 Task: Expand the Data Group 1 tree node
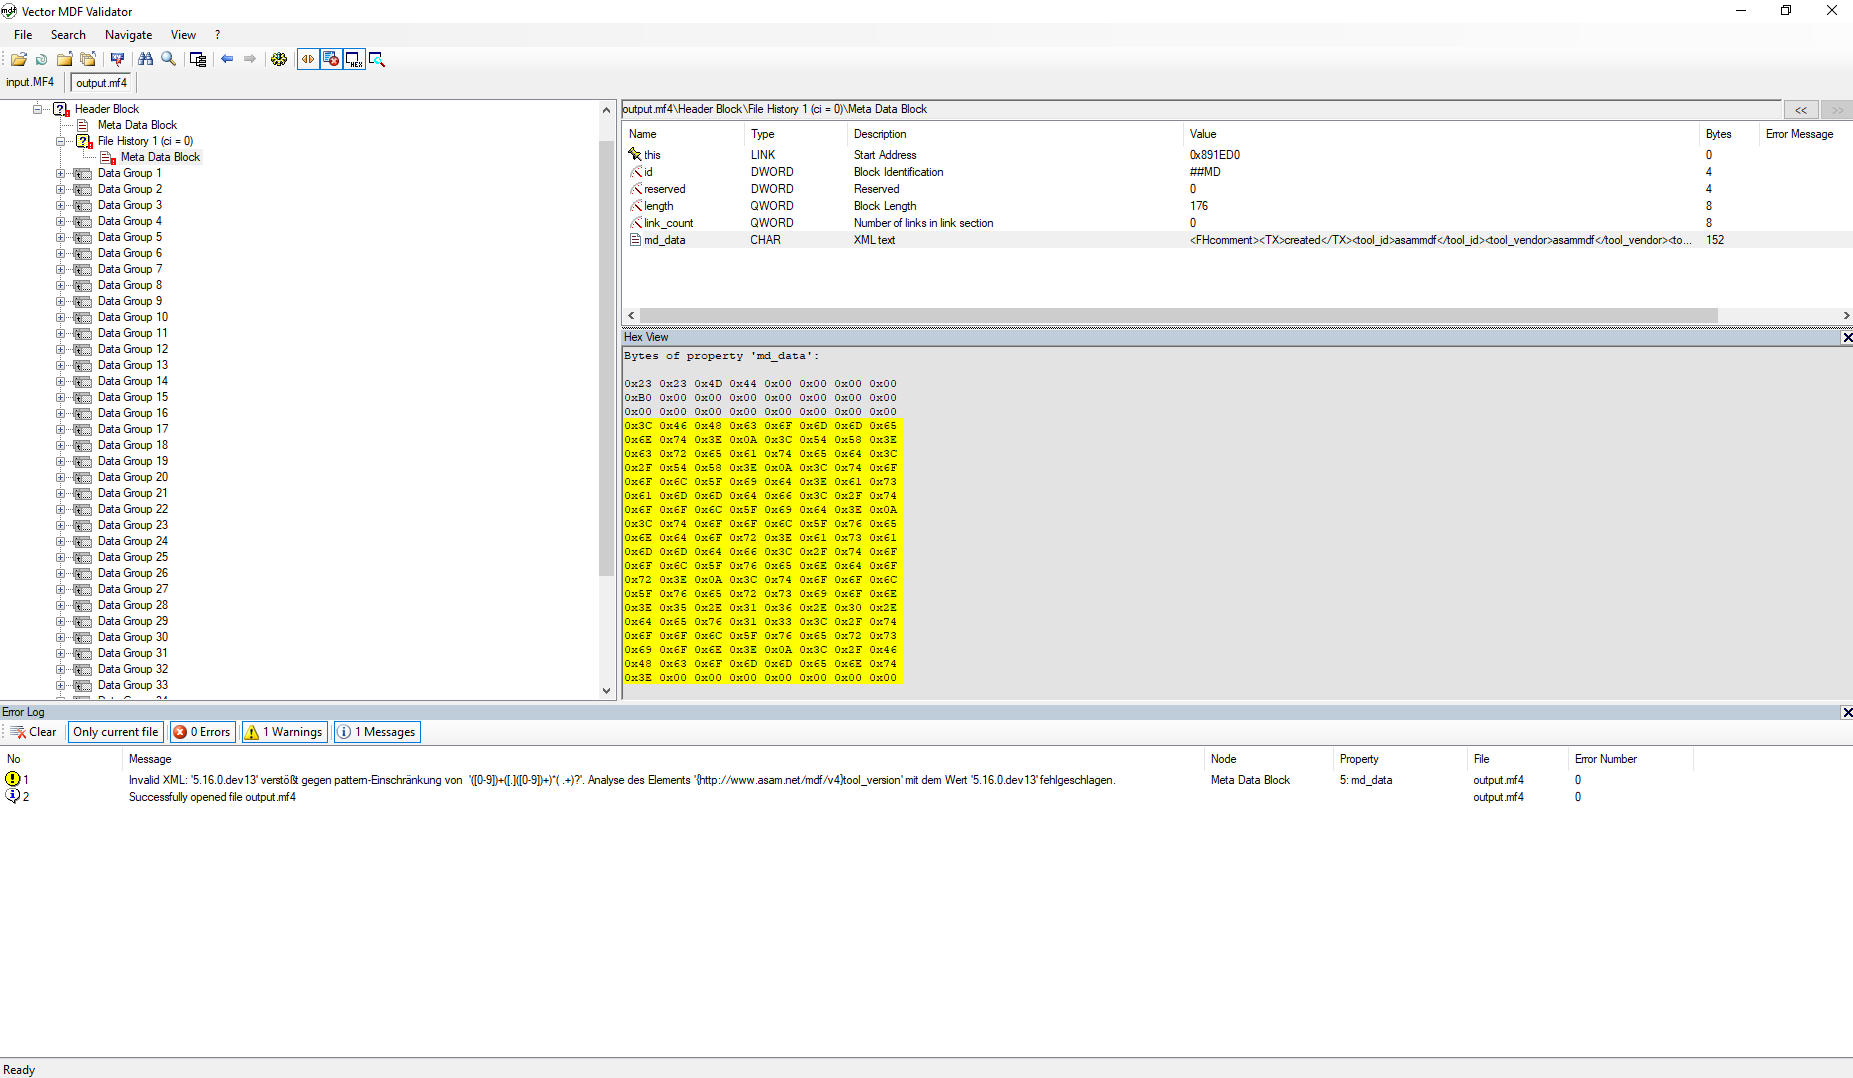60,173
